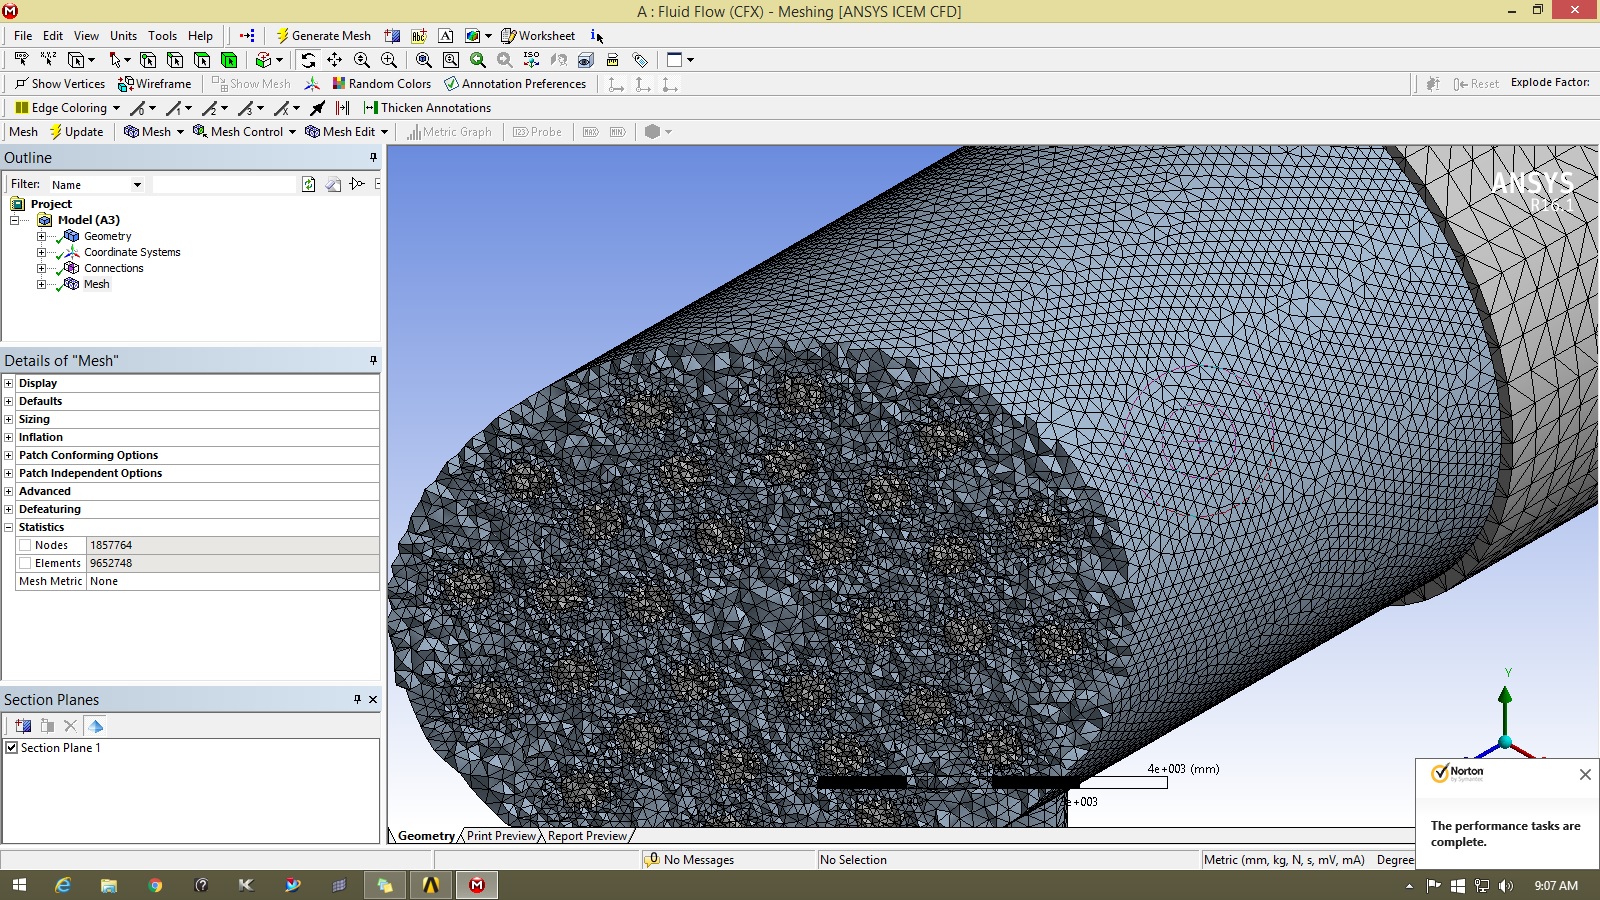Image resolution: width=1600 pixels, height=900 pixels.
Task: Choose the Box Zoom tool
Action: pyautogui.click(x=389, y=60)
